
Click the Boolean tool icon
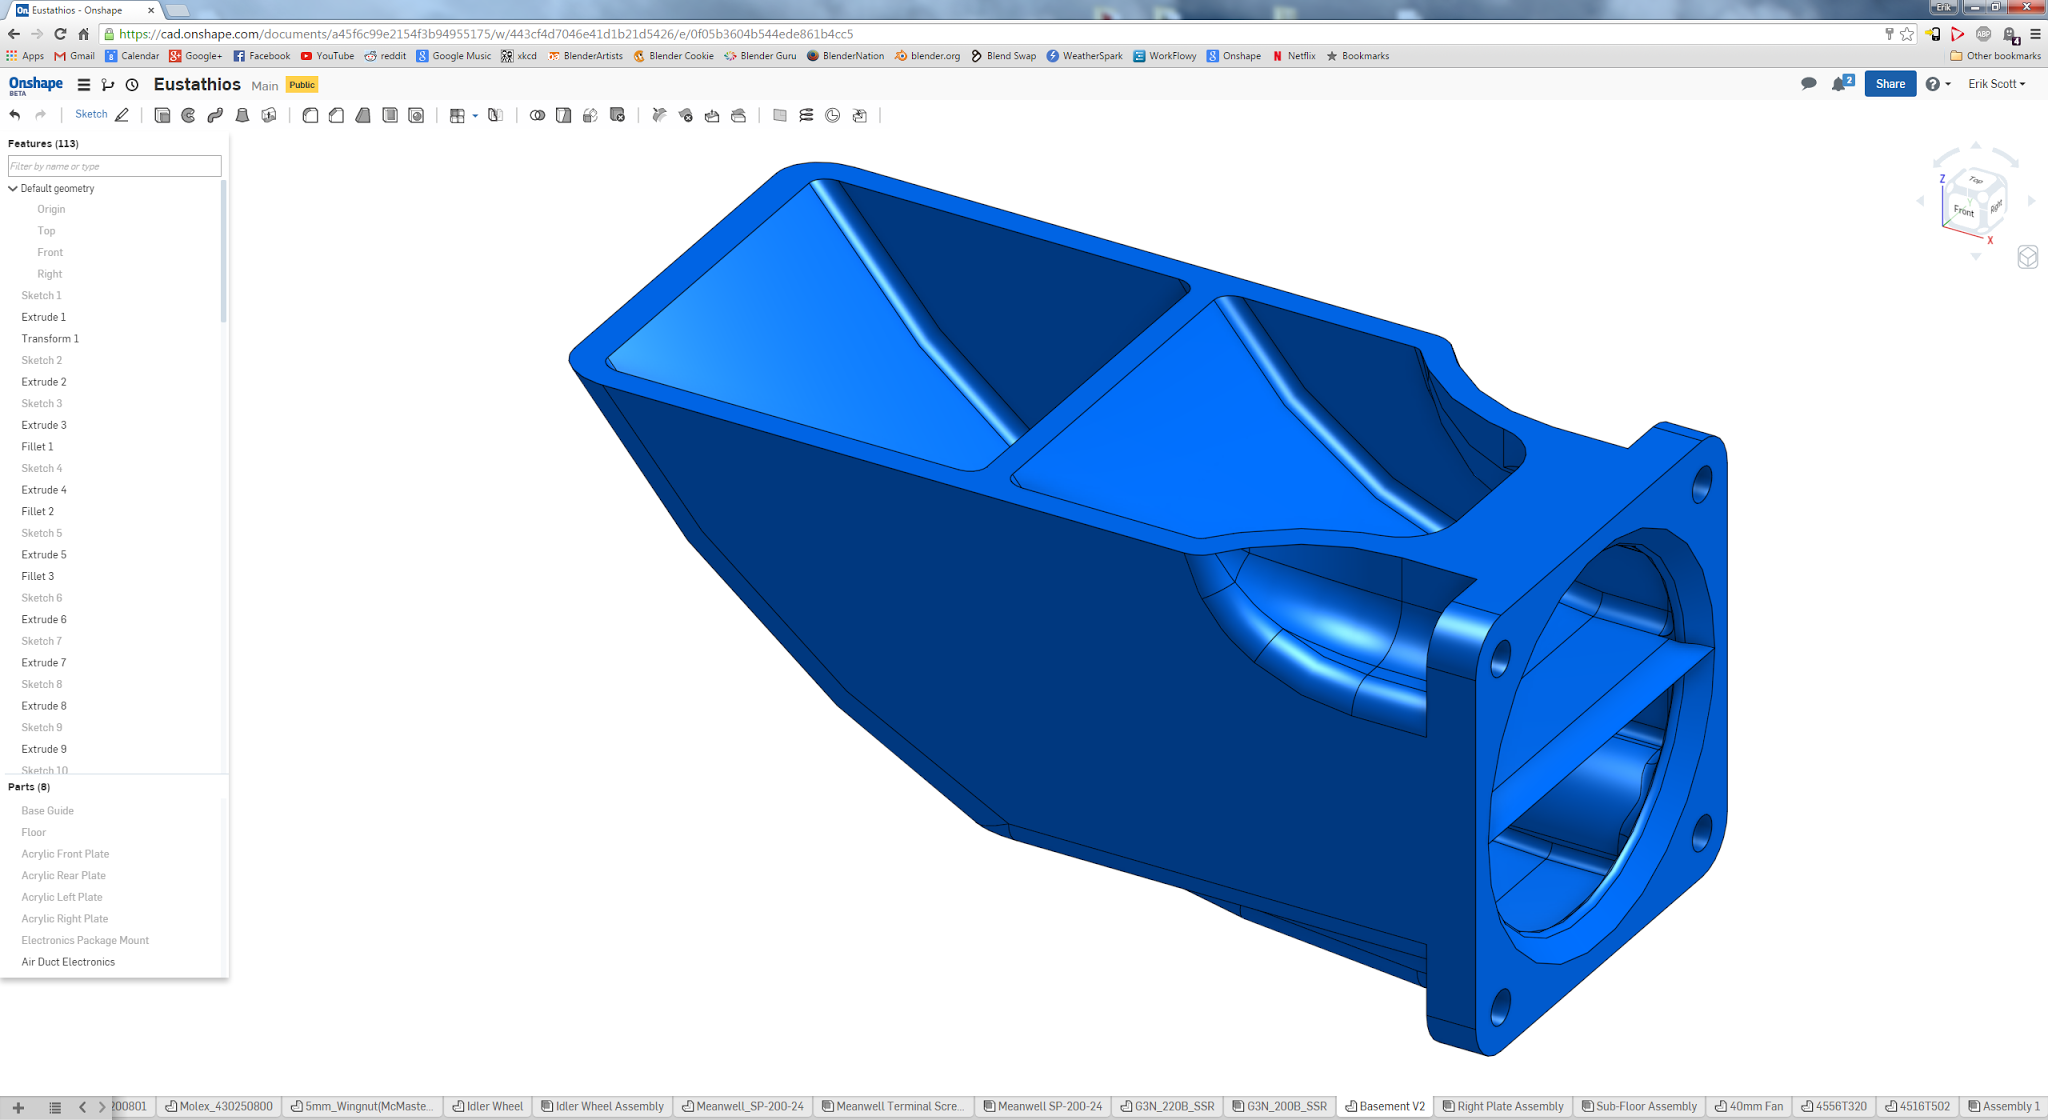coord(537,116)
